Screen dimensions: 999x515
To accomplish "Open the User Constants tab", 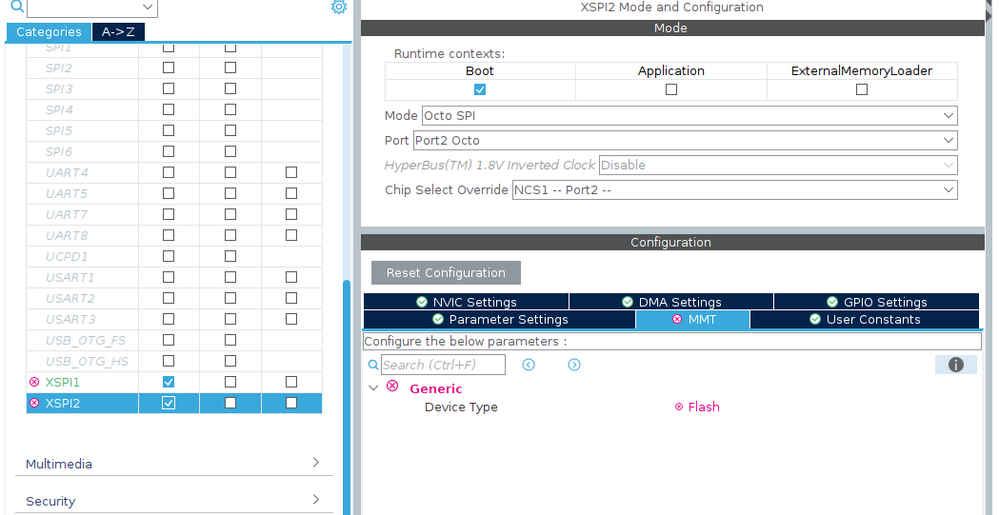I will click(x=865, y=319).
